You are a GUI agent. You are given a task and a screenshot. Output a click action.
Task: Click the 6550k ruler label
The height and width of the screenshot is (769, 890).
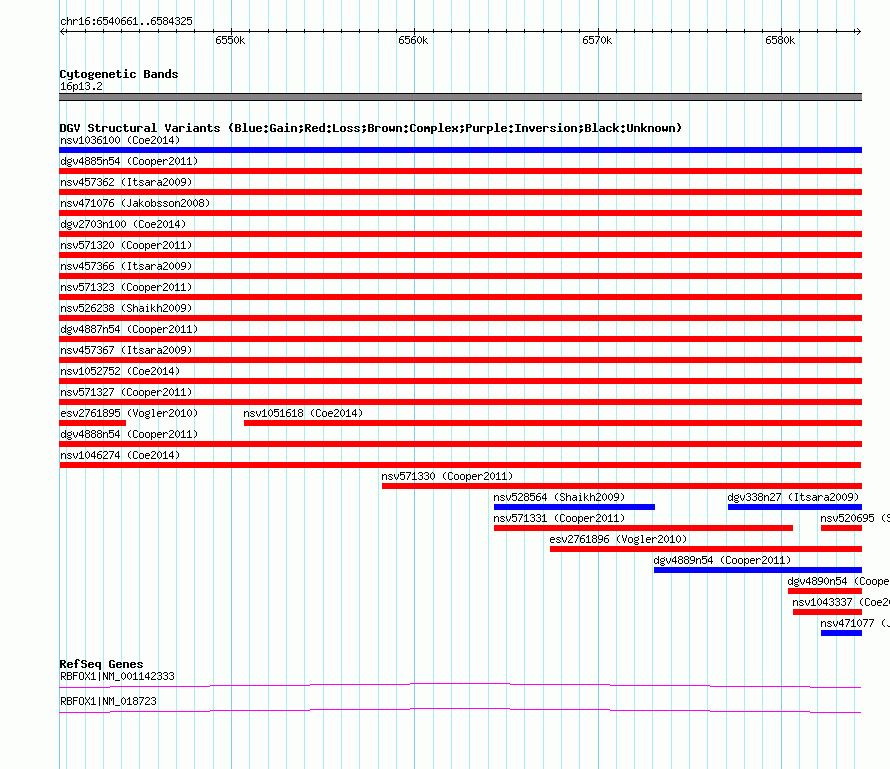click(230, 40)
